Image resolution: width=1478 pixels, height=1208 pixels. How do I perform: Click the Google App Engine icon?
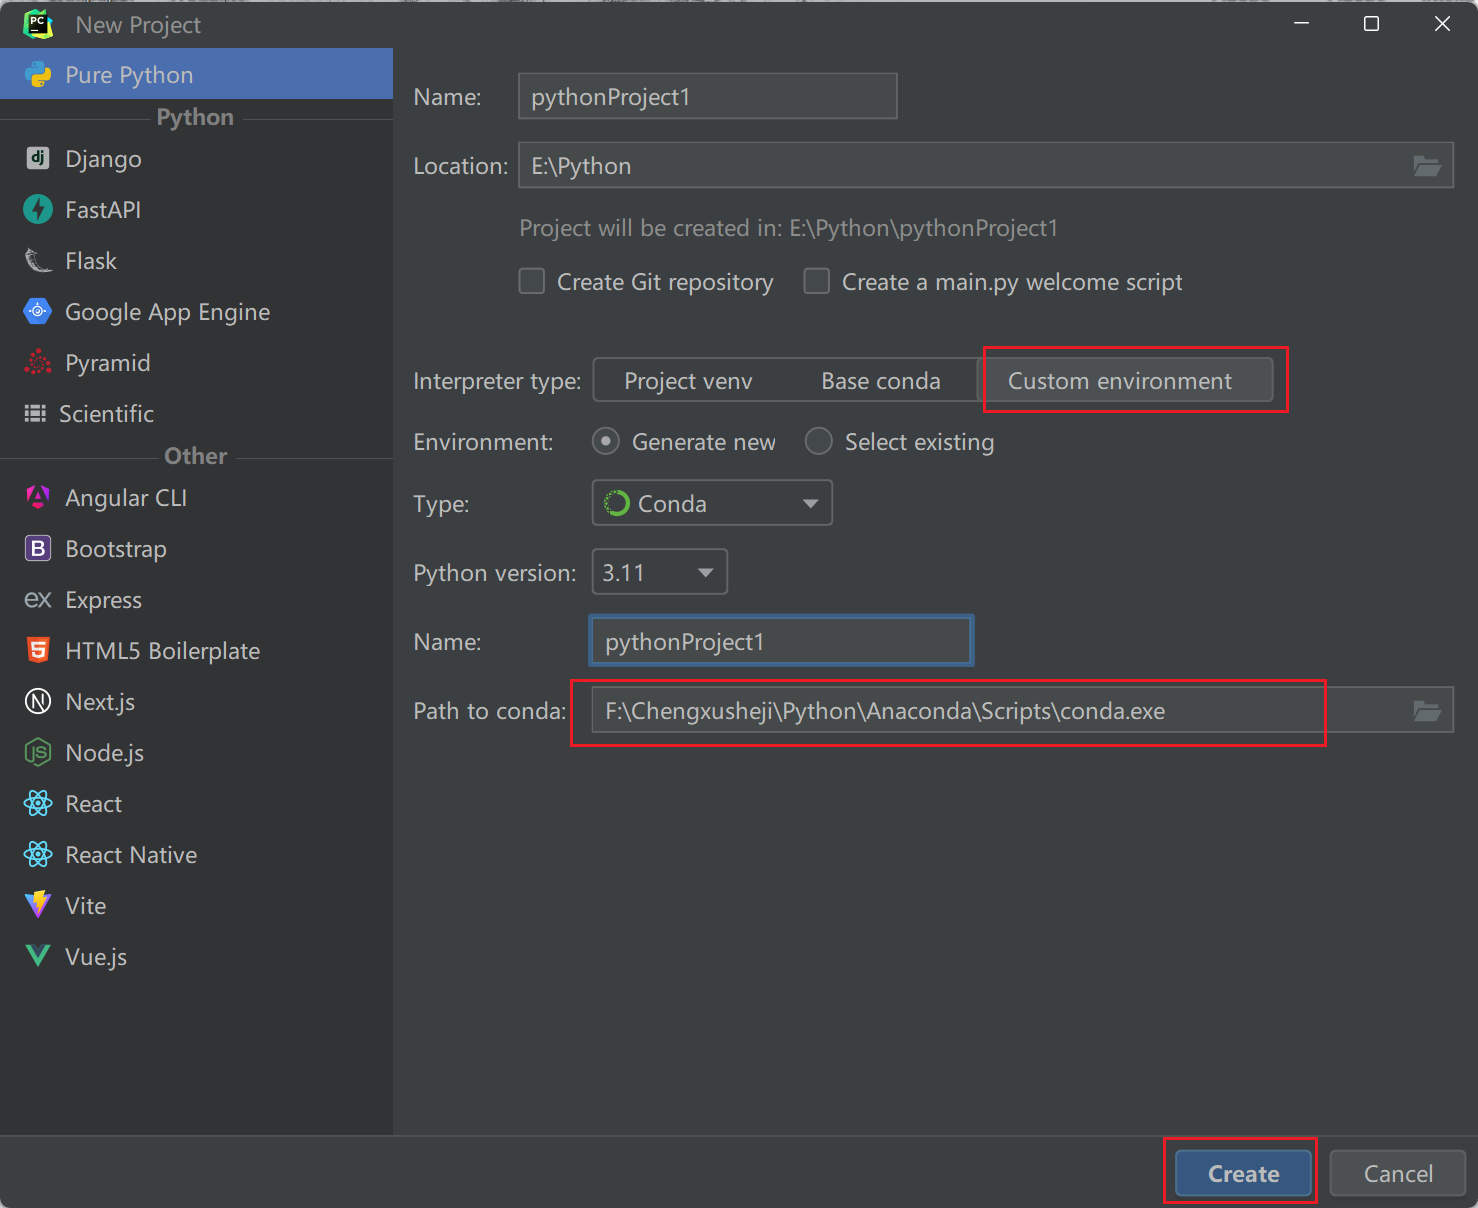point(38,311)
